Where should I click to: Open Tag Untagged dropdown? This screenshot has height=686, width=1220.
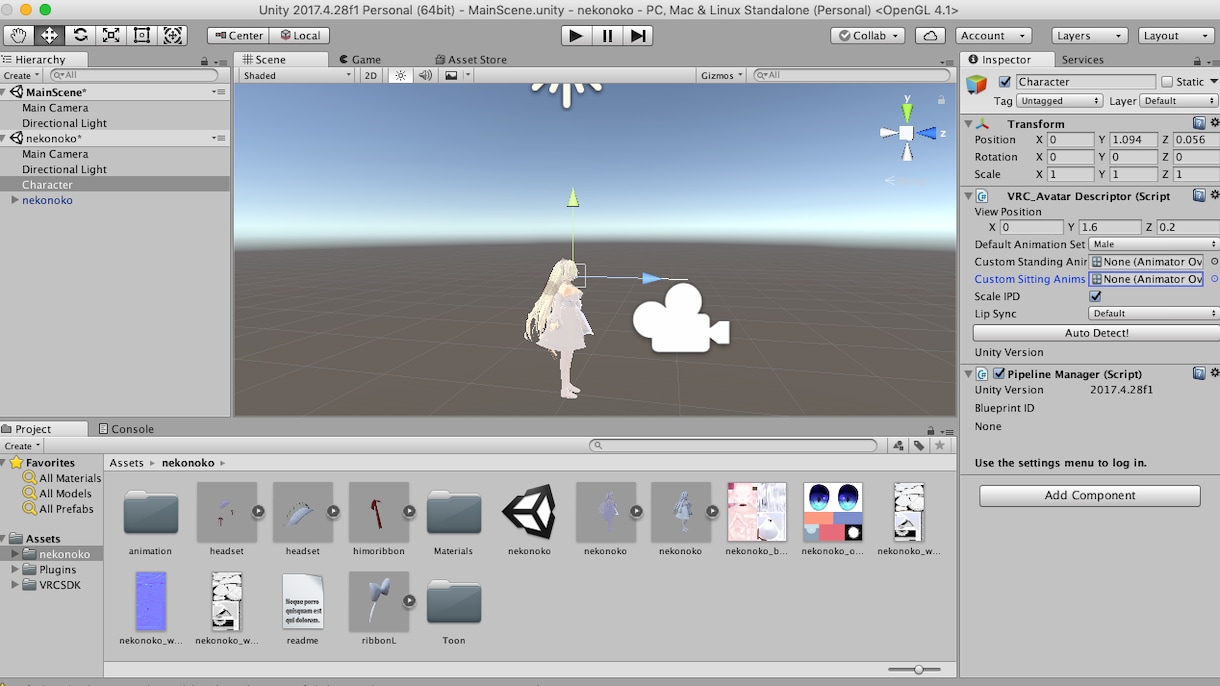(x=1059, y=101)
